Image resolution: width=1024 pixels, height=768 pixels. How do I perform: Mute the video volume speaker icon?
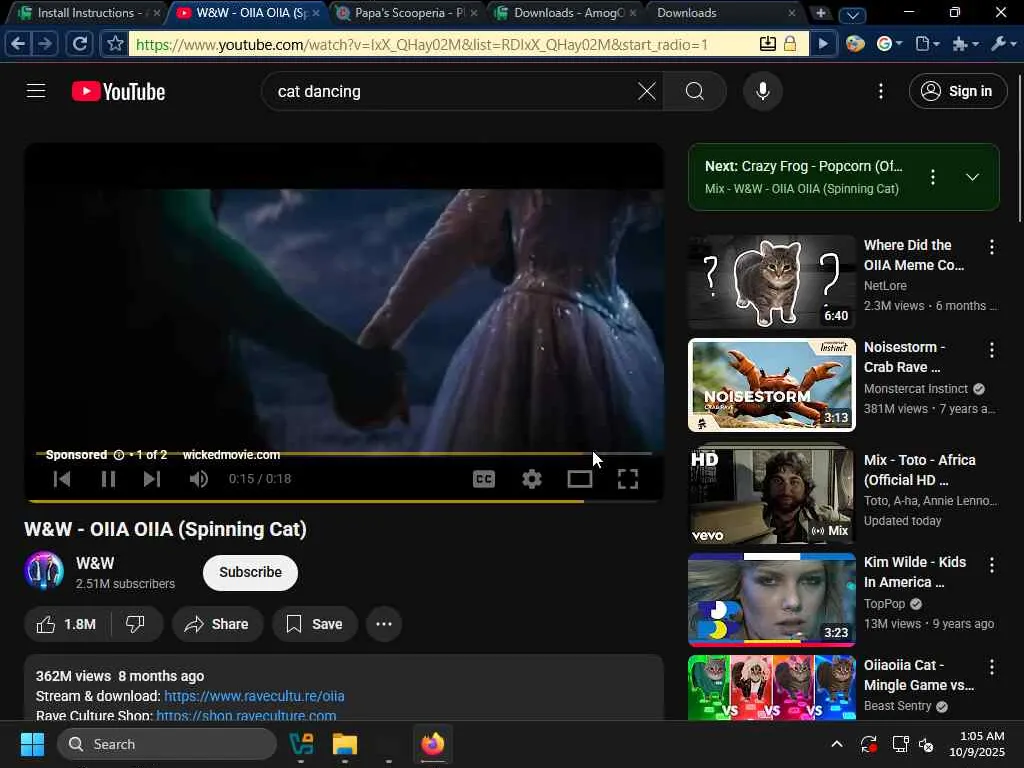[199, 479]
